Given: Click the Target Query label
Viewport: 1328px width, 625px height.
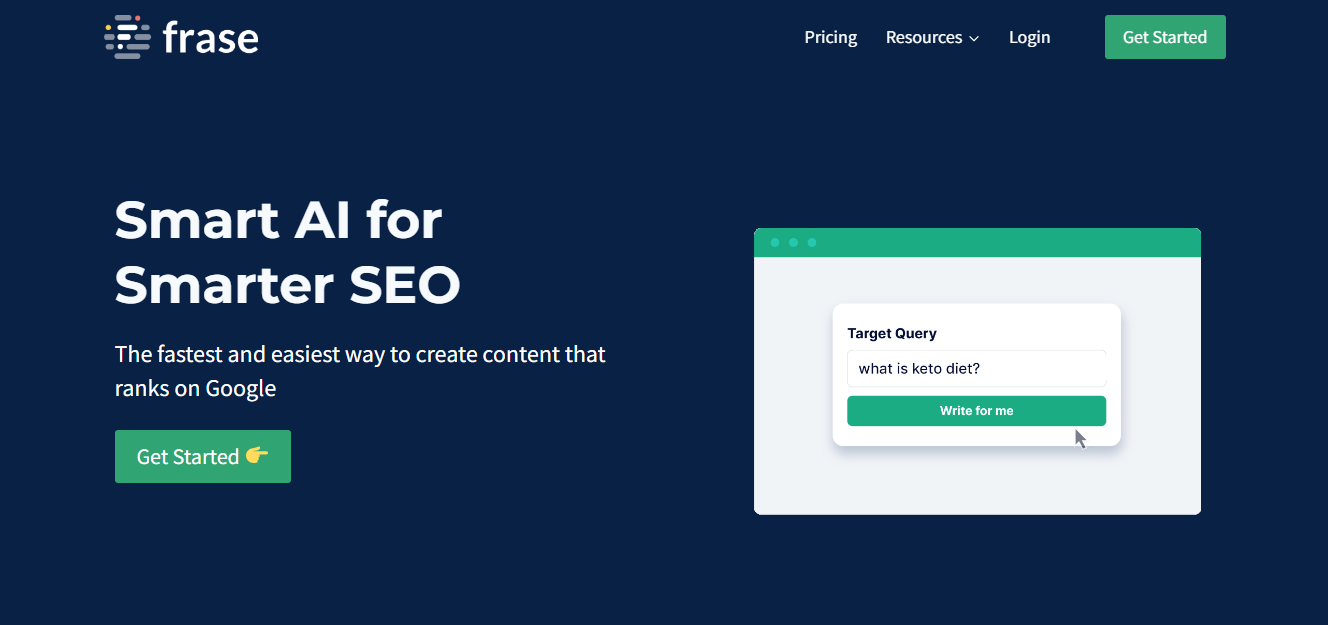Looking at the screenshot, I should click(x=892, y=333).
